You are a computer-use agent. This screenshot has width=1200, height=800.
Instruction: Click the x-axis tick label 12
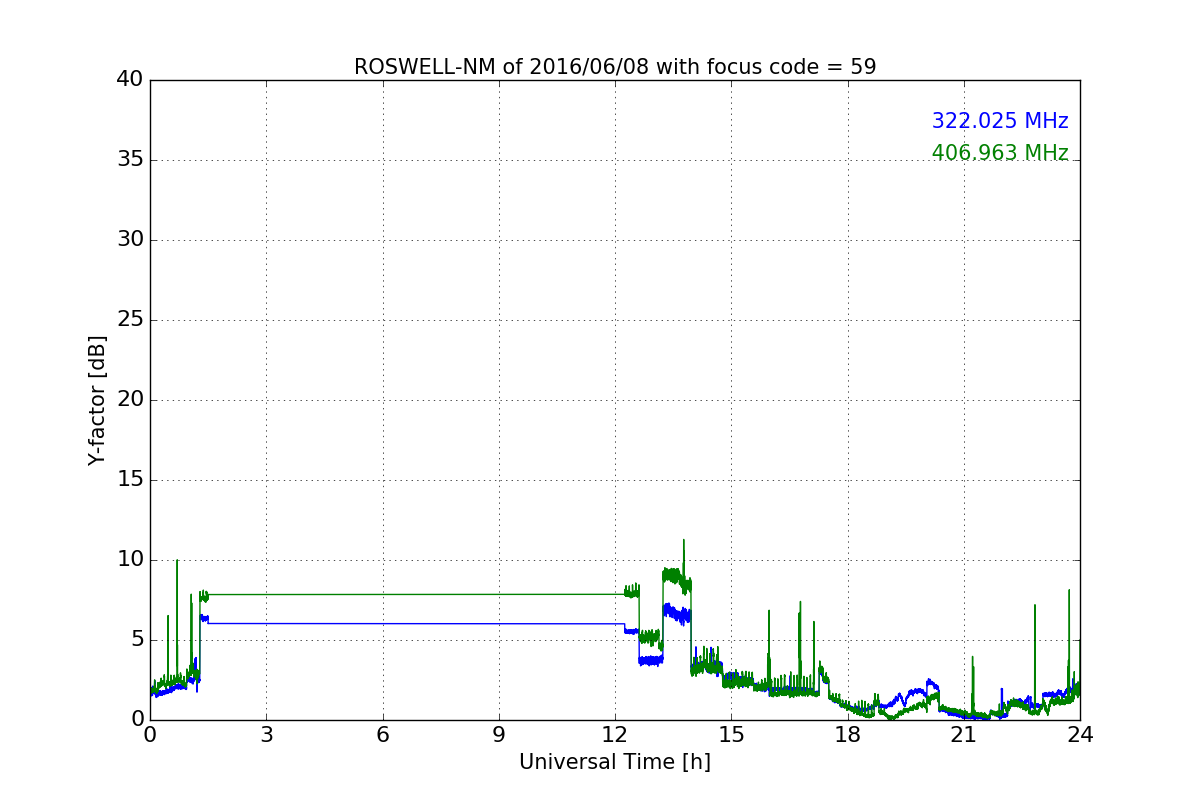click(x=615, y=735)
